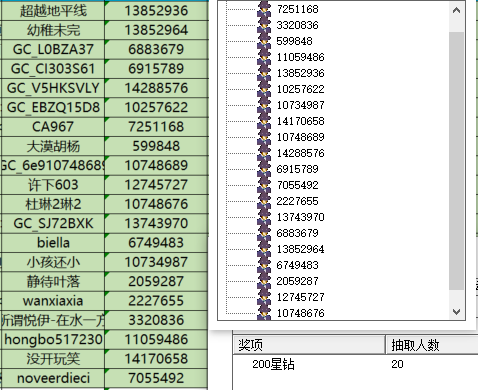Screen dimensions: 478x390
Task: Select the spreadsheet cell containing 超越地平线
Action: pos(53,10)
